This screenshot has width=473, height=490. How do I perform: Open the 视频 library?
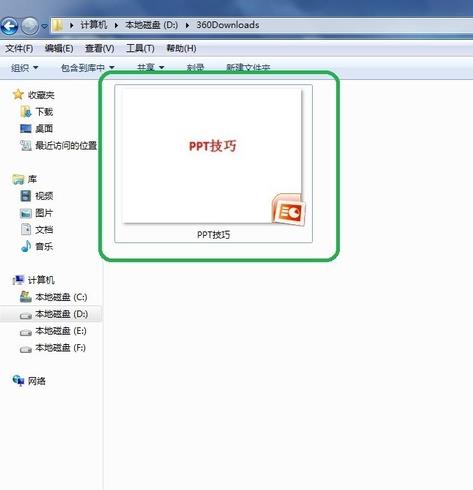pos(44,196)
